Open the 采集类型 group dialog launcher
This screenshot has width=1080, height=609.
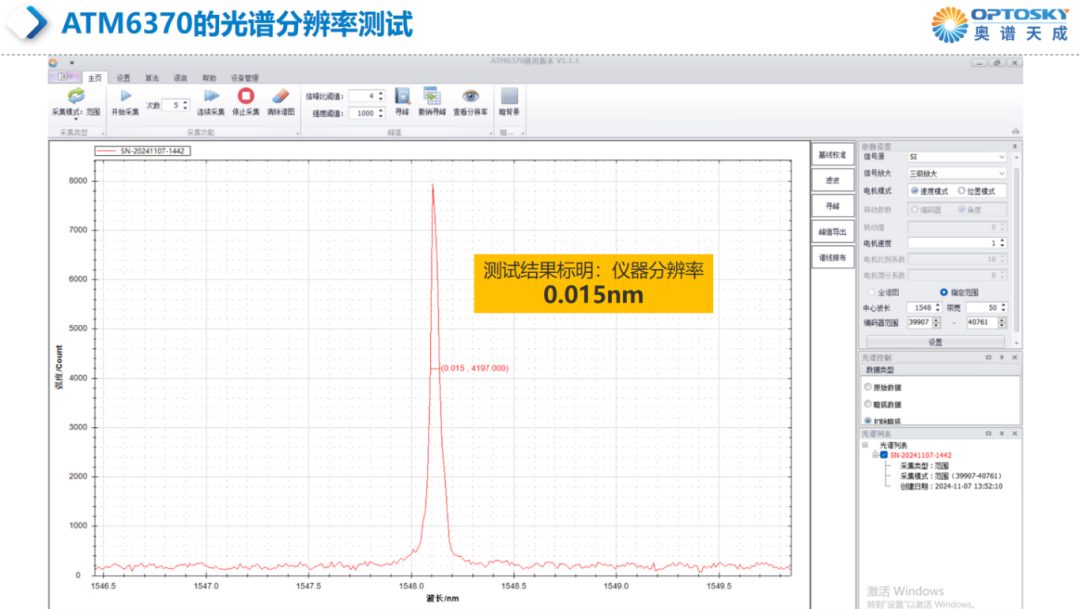(x=103, y=133)
